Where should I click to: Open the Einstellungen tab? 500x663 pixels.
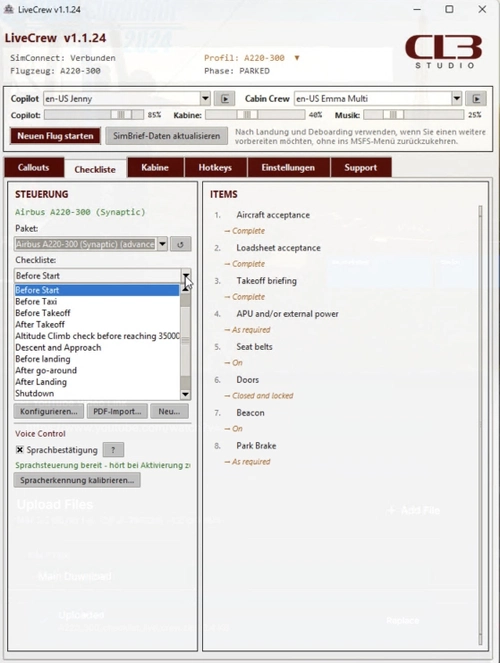pyautogui.click(x=288, y=167)
